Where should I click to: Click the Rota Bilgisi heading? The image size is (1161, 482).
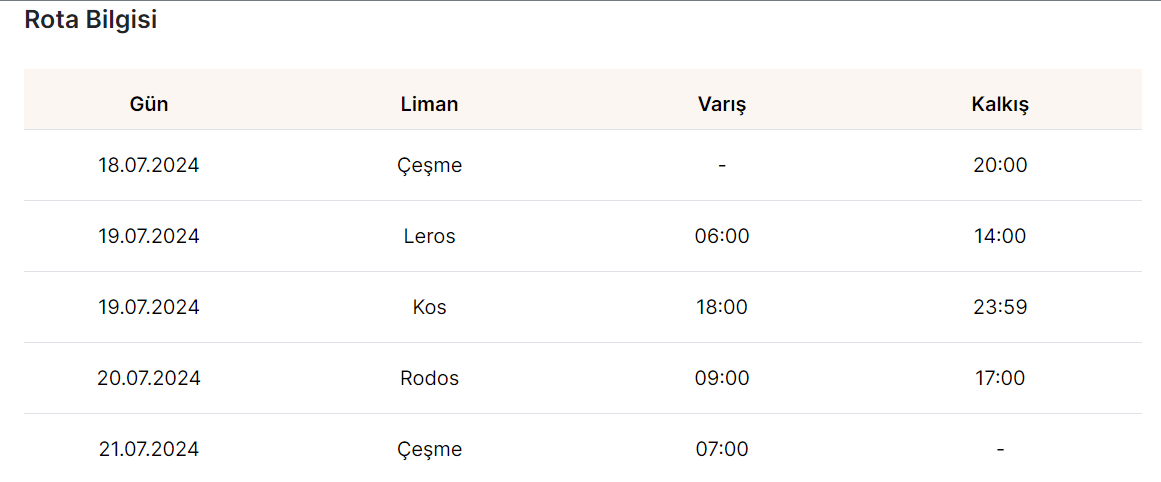point(90,20)
